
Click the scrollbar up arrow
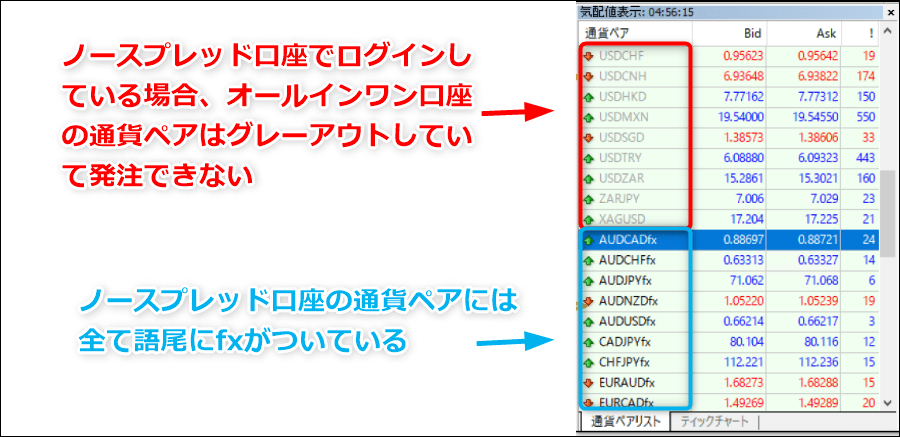887,30
